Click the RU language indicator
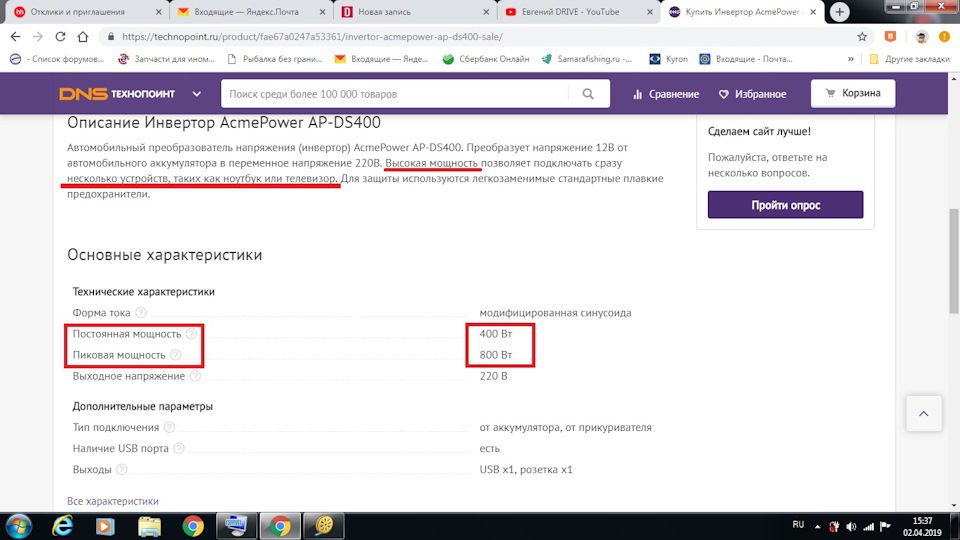This screenshot has width=960, height=540. pos(798,525)
